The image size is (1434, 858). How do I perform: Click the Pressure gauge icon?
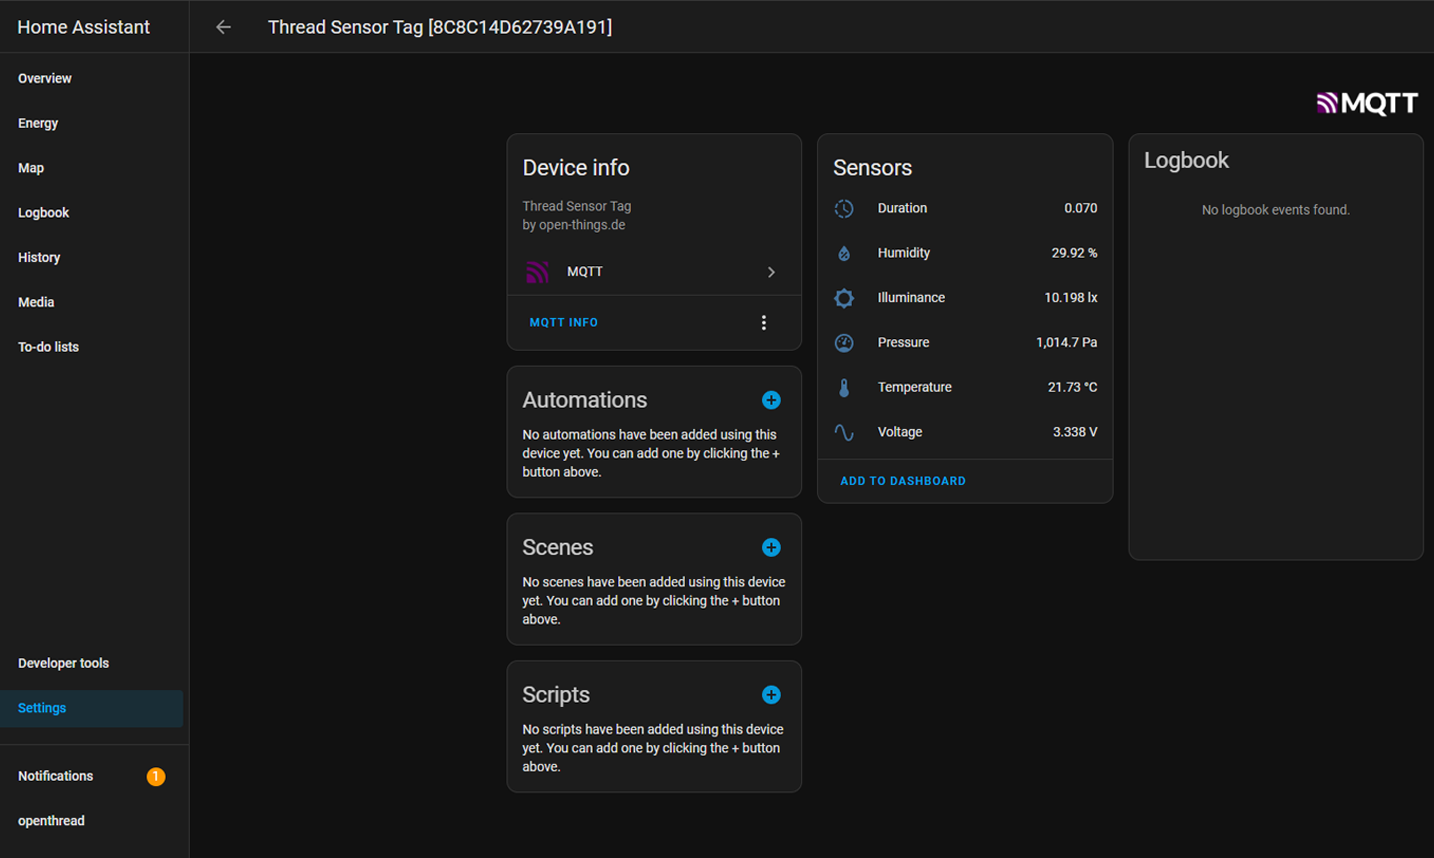(844, 343)
